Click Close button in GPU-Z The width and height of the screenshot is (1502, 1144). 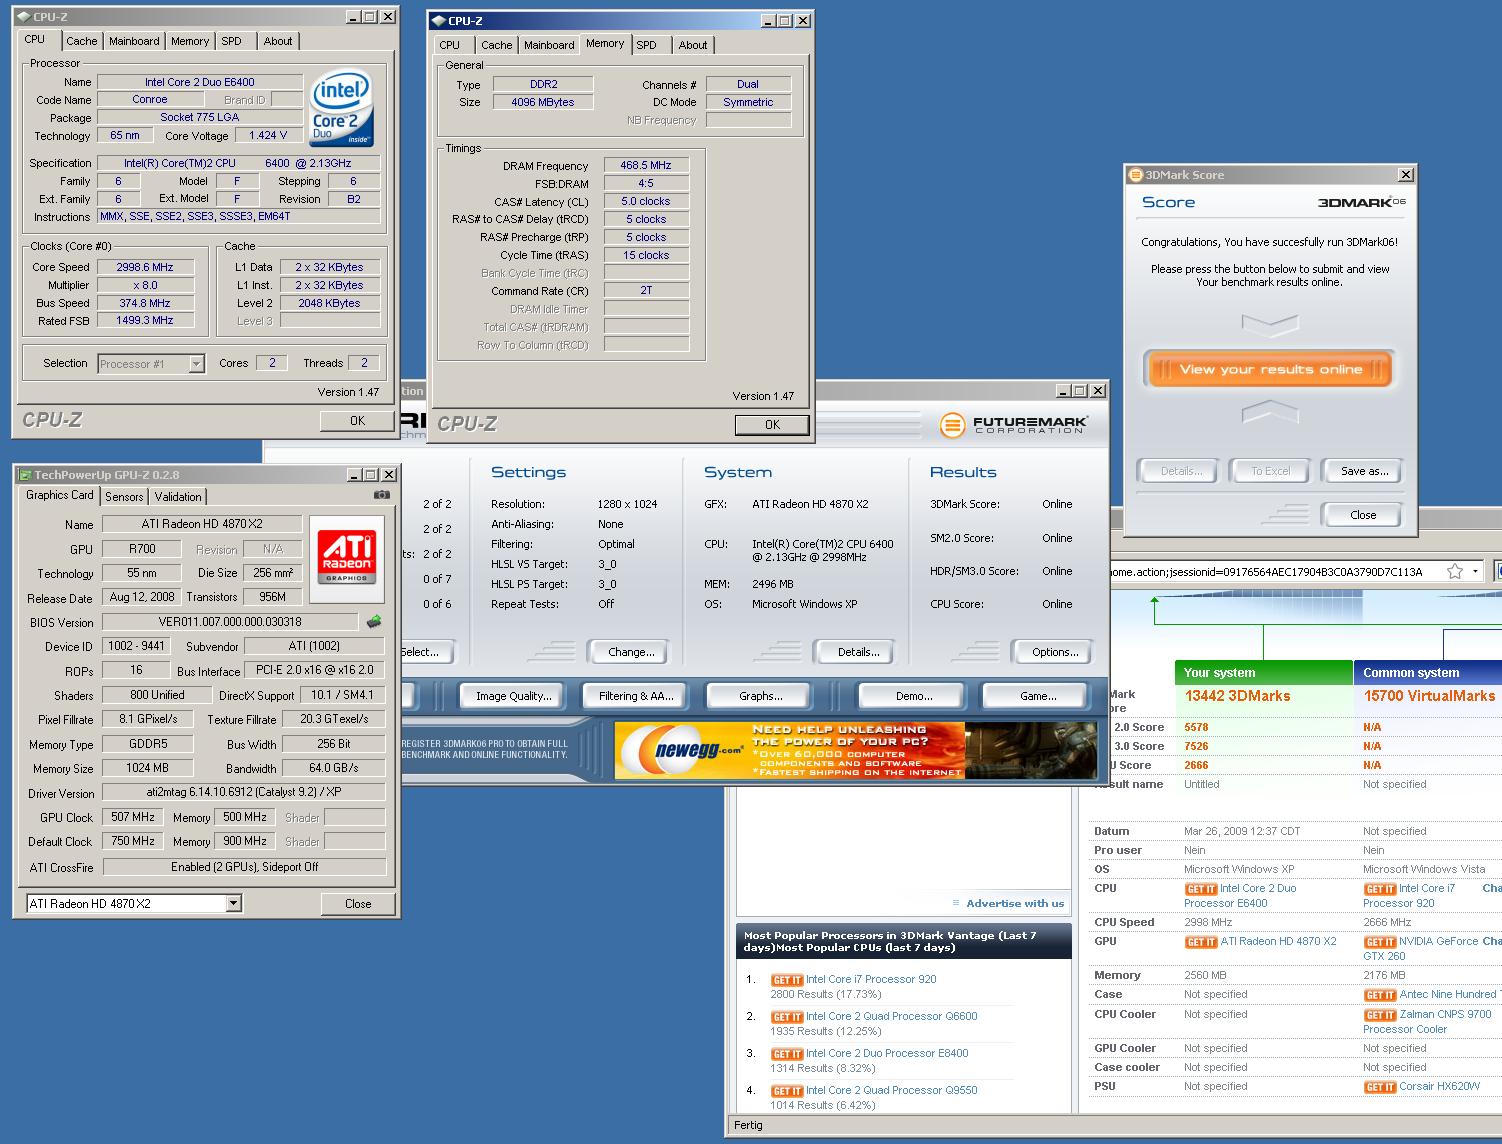(358, 903)
